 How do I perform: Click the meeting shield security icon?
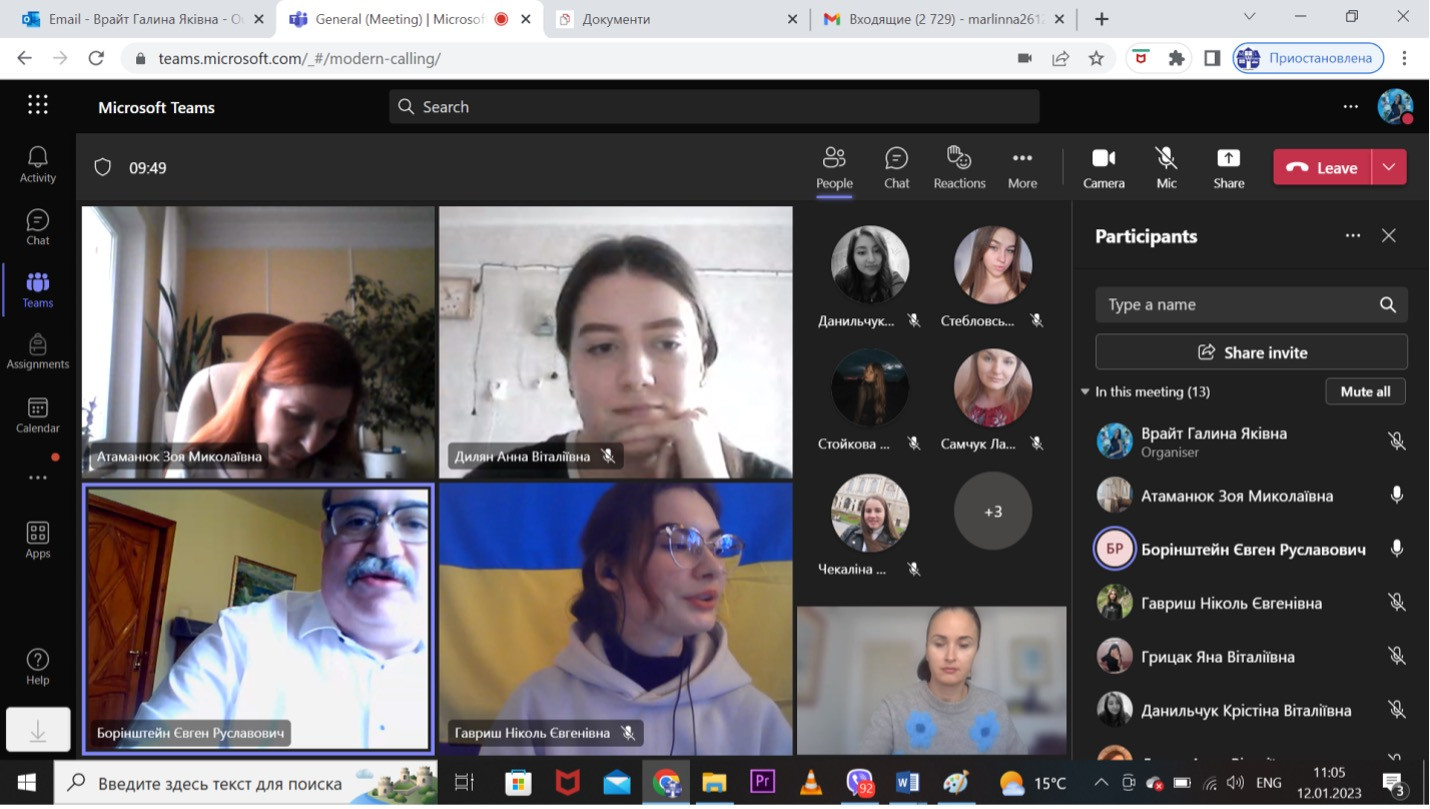tap(103, 167)
